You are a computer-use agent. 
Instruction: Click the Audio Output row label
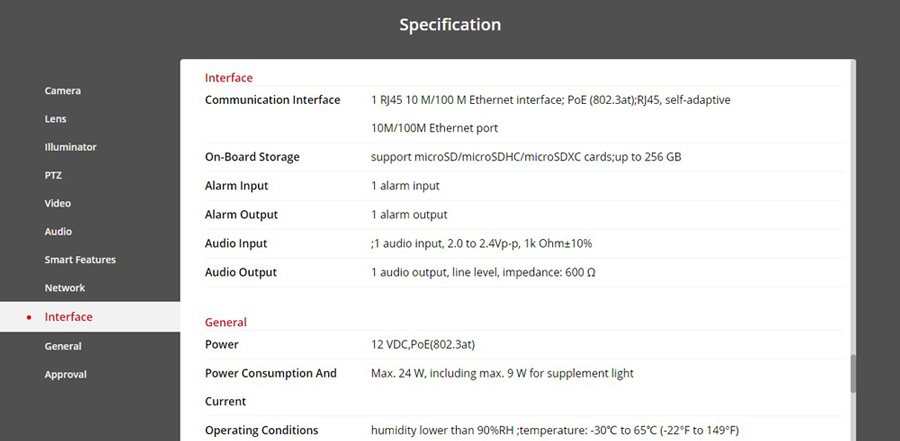point(240,272)
